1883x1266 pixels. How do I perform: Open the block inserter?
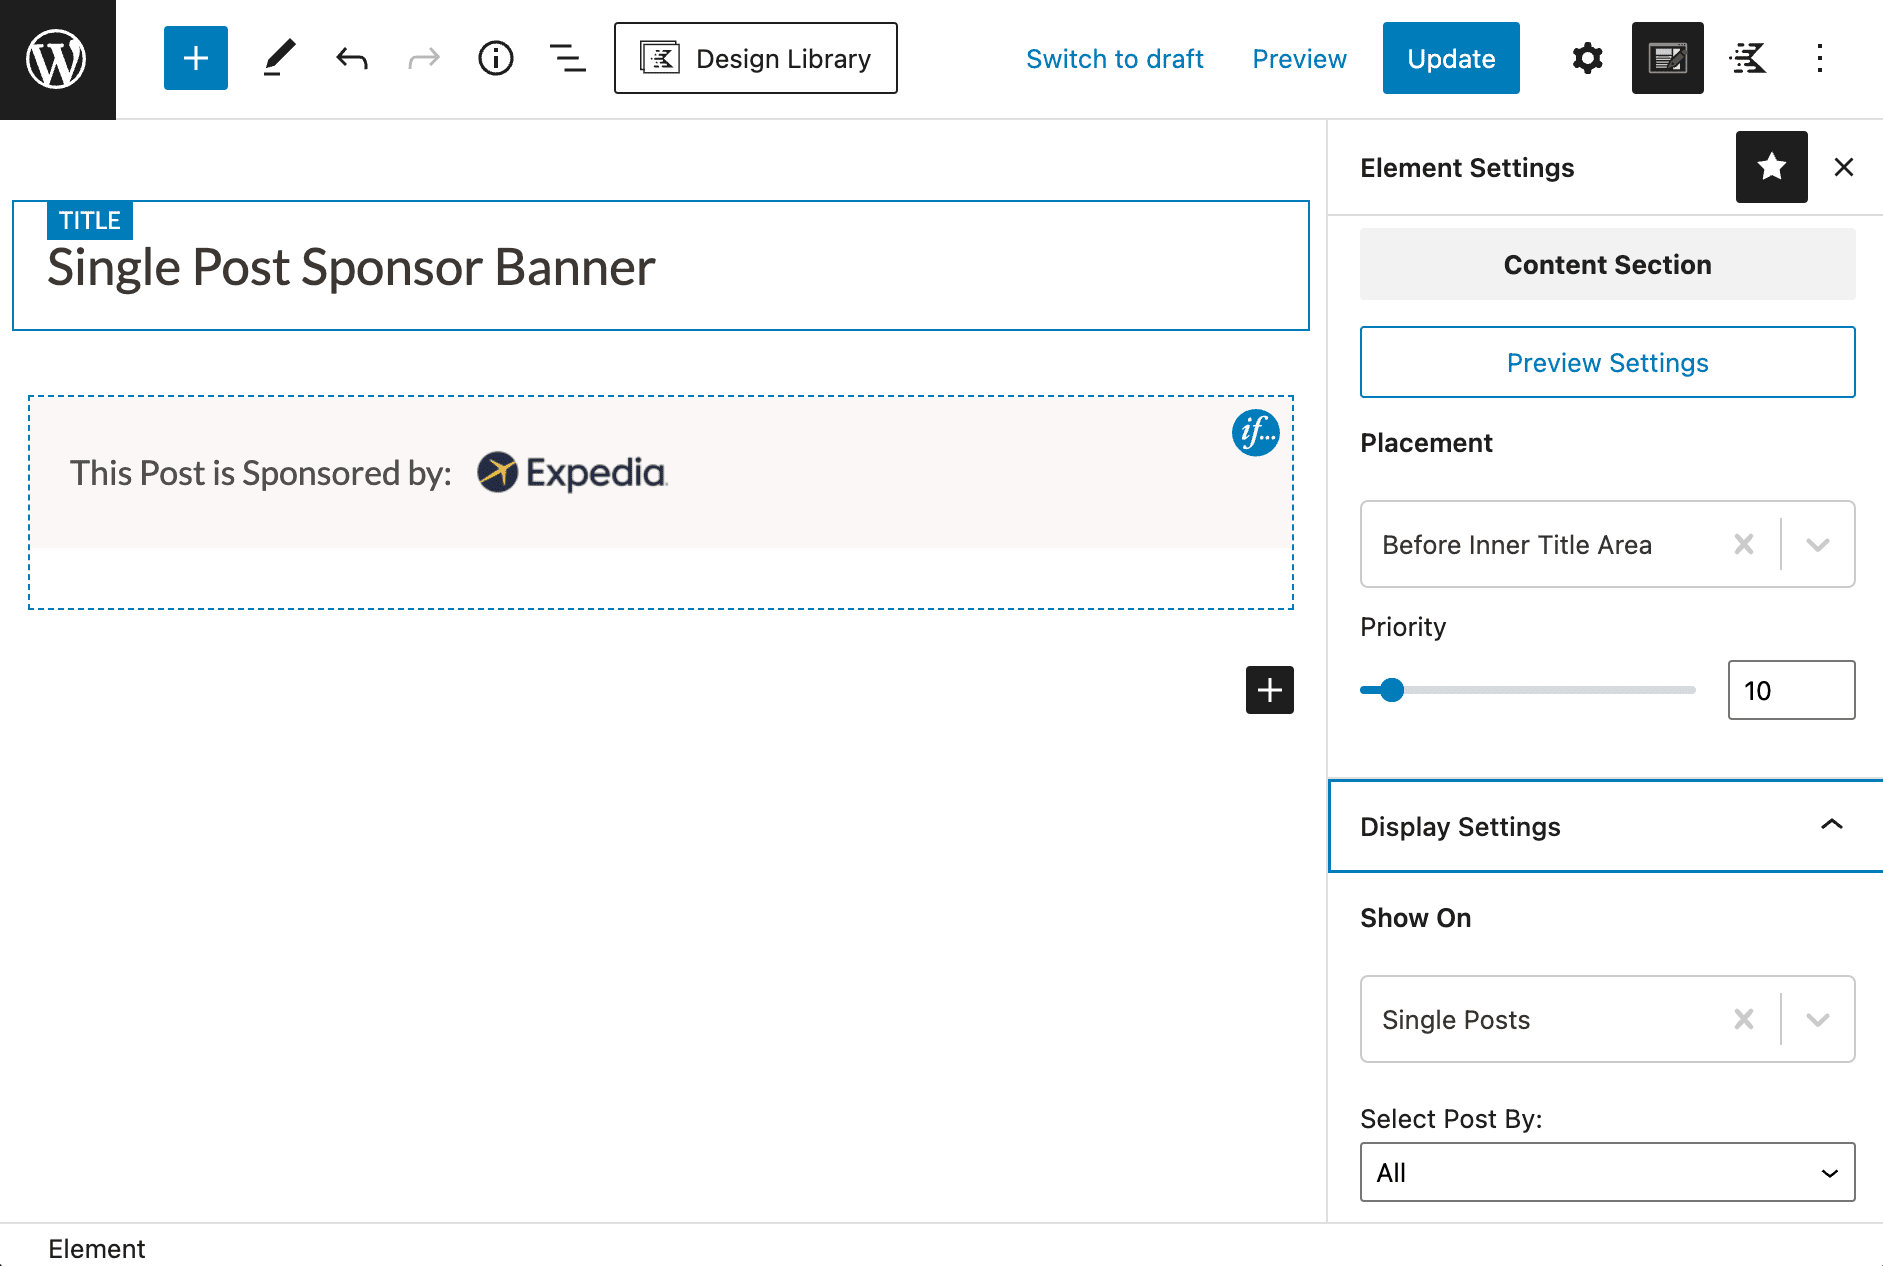click(x=195, y=58)
